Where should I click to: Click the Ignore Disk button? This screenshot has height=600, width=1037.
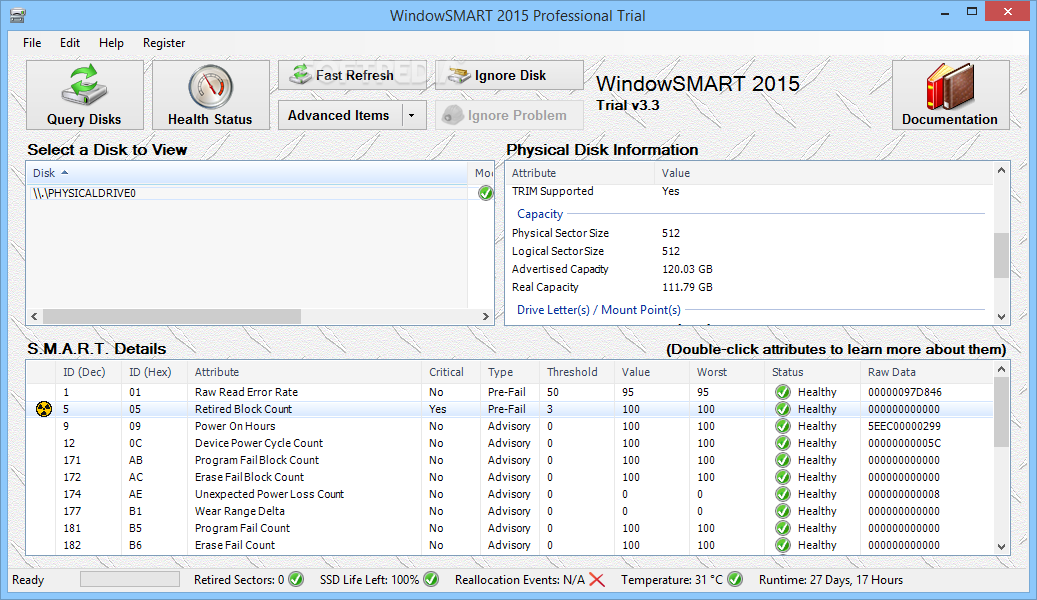click(509, 75)
